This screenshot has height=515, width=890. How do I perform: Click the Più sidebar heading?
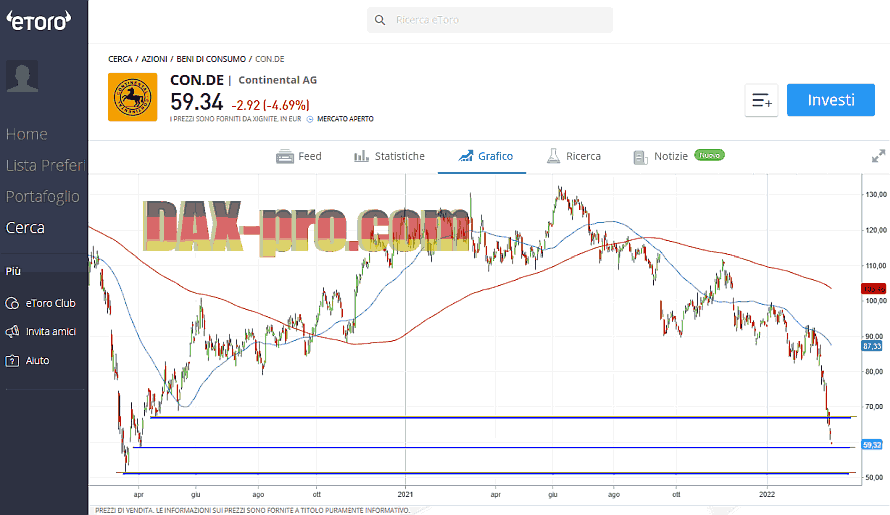(13, 271)
